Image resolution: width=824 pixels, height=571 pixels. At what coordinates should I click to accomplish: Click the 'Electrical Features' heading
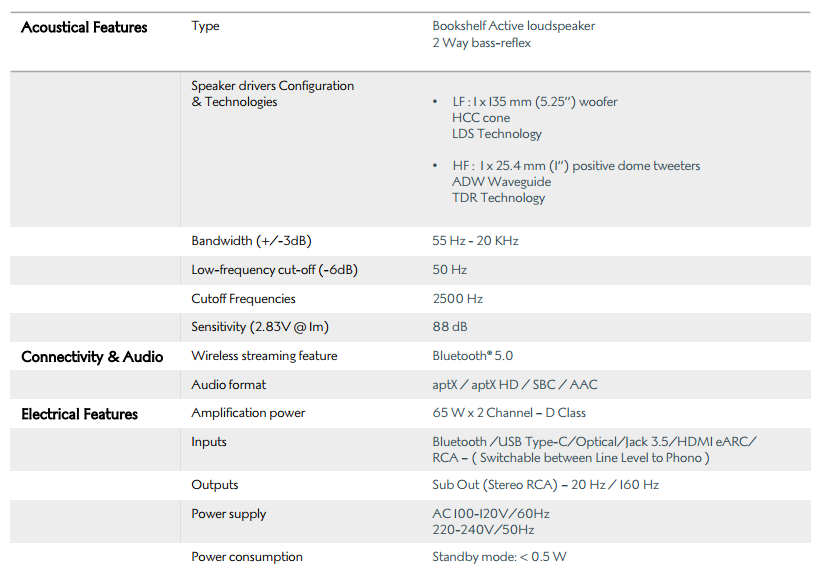pyautogui.click(x=79, y=414)
